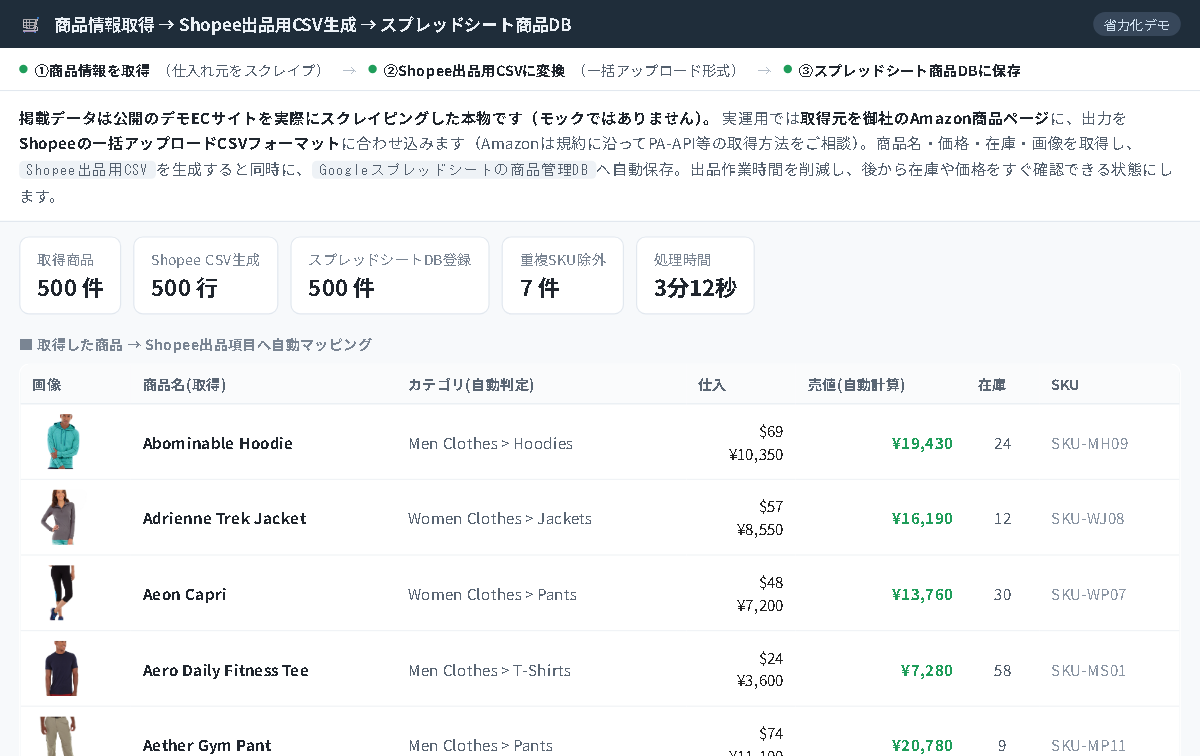Click the カテゴリ(自動判定) column header
The width and height of the screenshot is (1200, 756).
click(470, 384)
